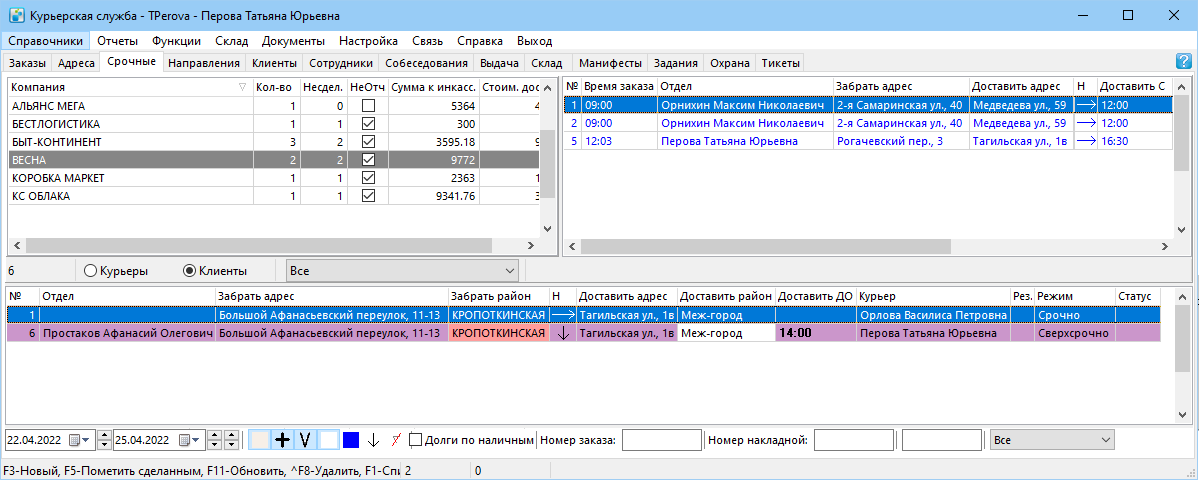Switch to the Заказы tab
Image resolution: width=1199 pixels, height=480 pixels.
(x=27, y=63)
